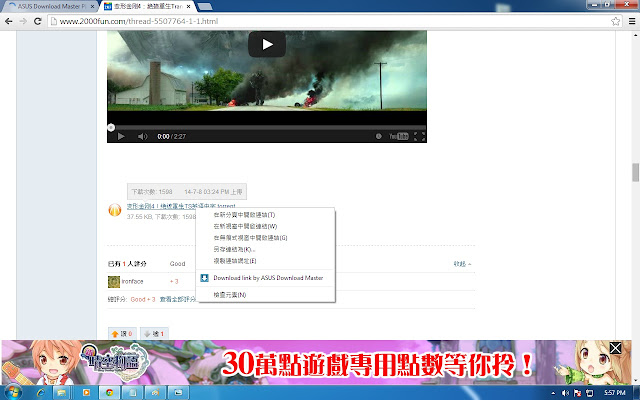Click the Good + 3 total rating text

[143, 300]
